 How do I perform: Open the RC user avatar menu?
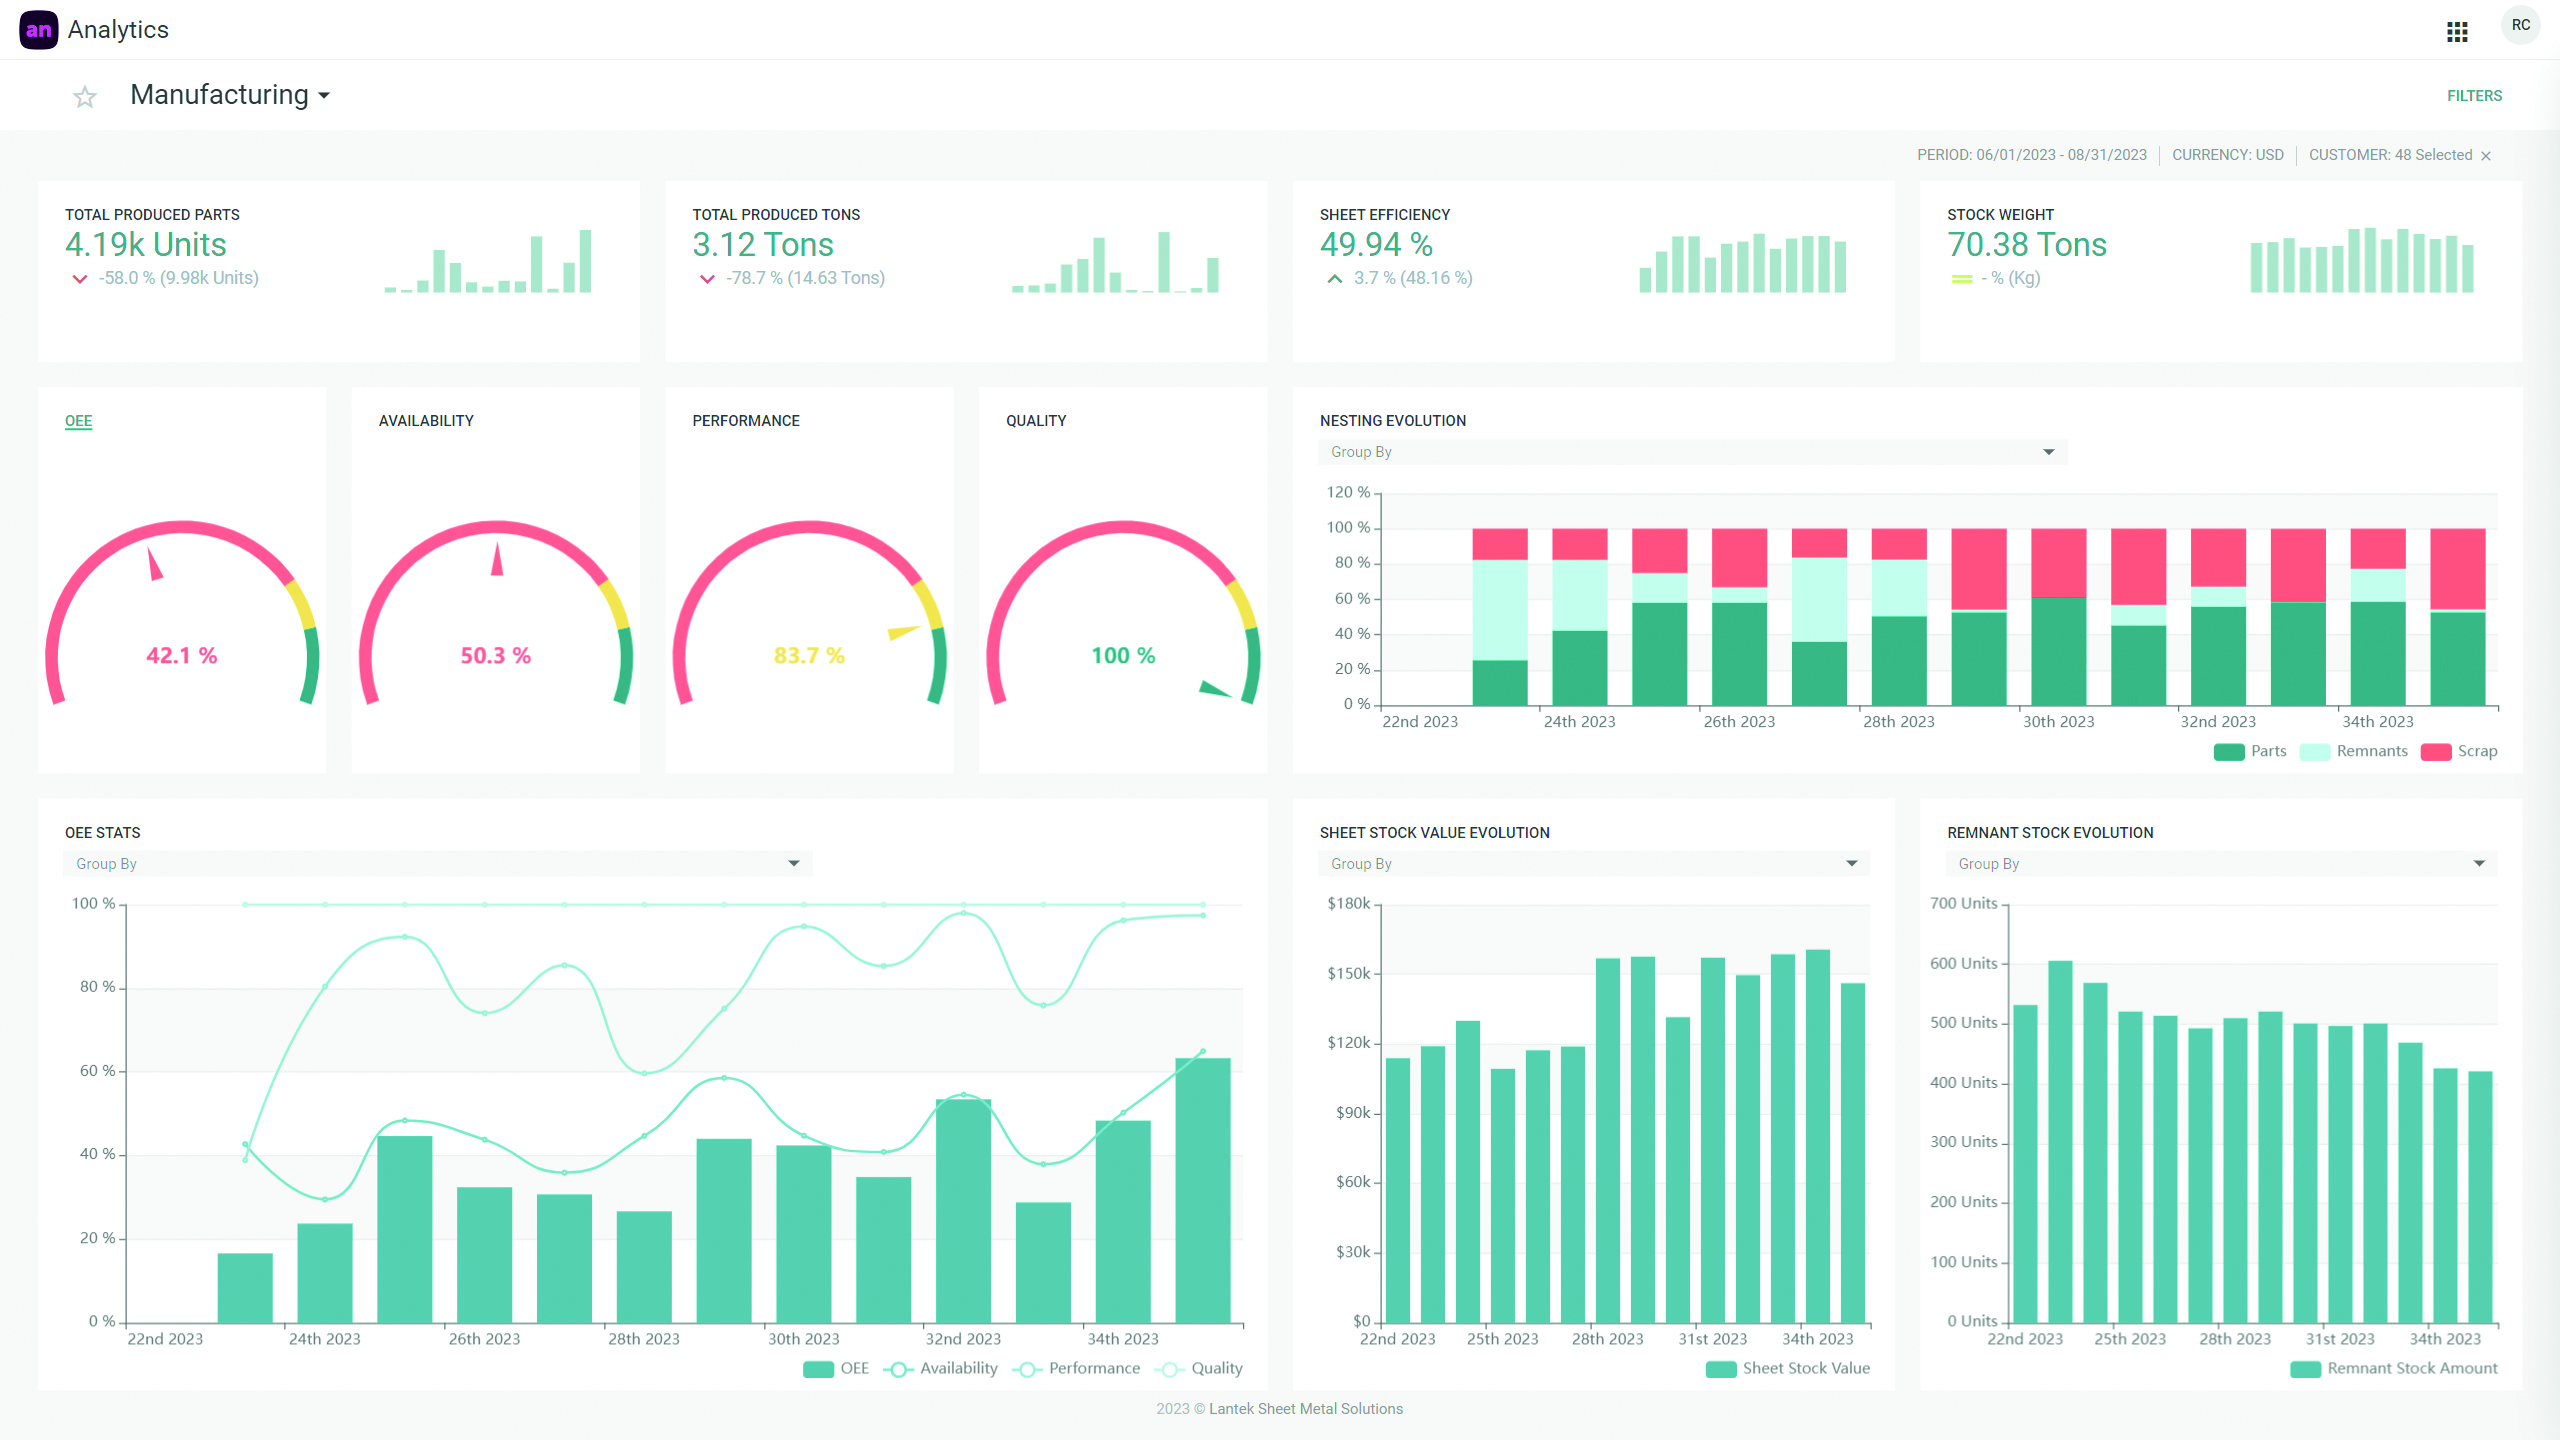(x=2520, y=26)
